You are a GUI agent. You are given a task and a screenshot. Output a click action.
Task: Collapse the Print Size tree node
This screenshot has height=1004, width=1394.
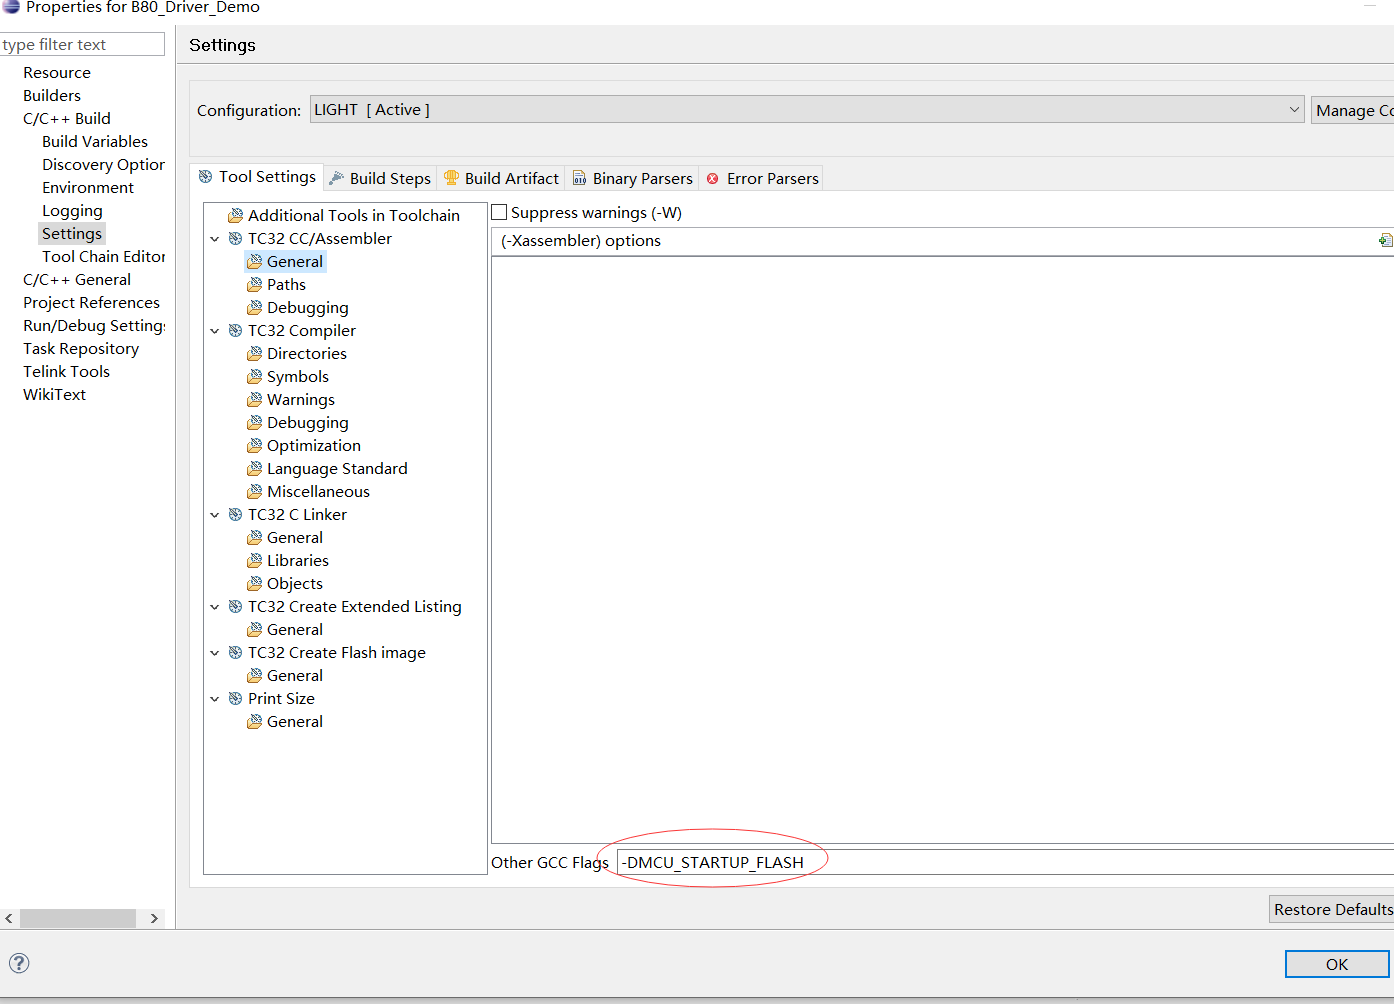tap(214, 699)
